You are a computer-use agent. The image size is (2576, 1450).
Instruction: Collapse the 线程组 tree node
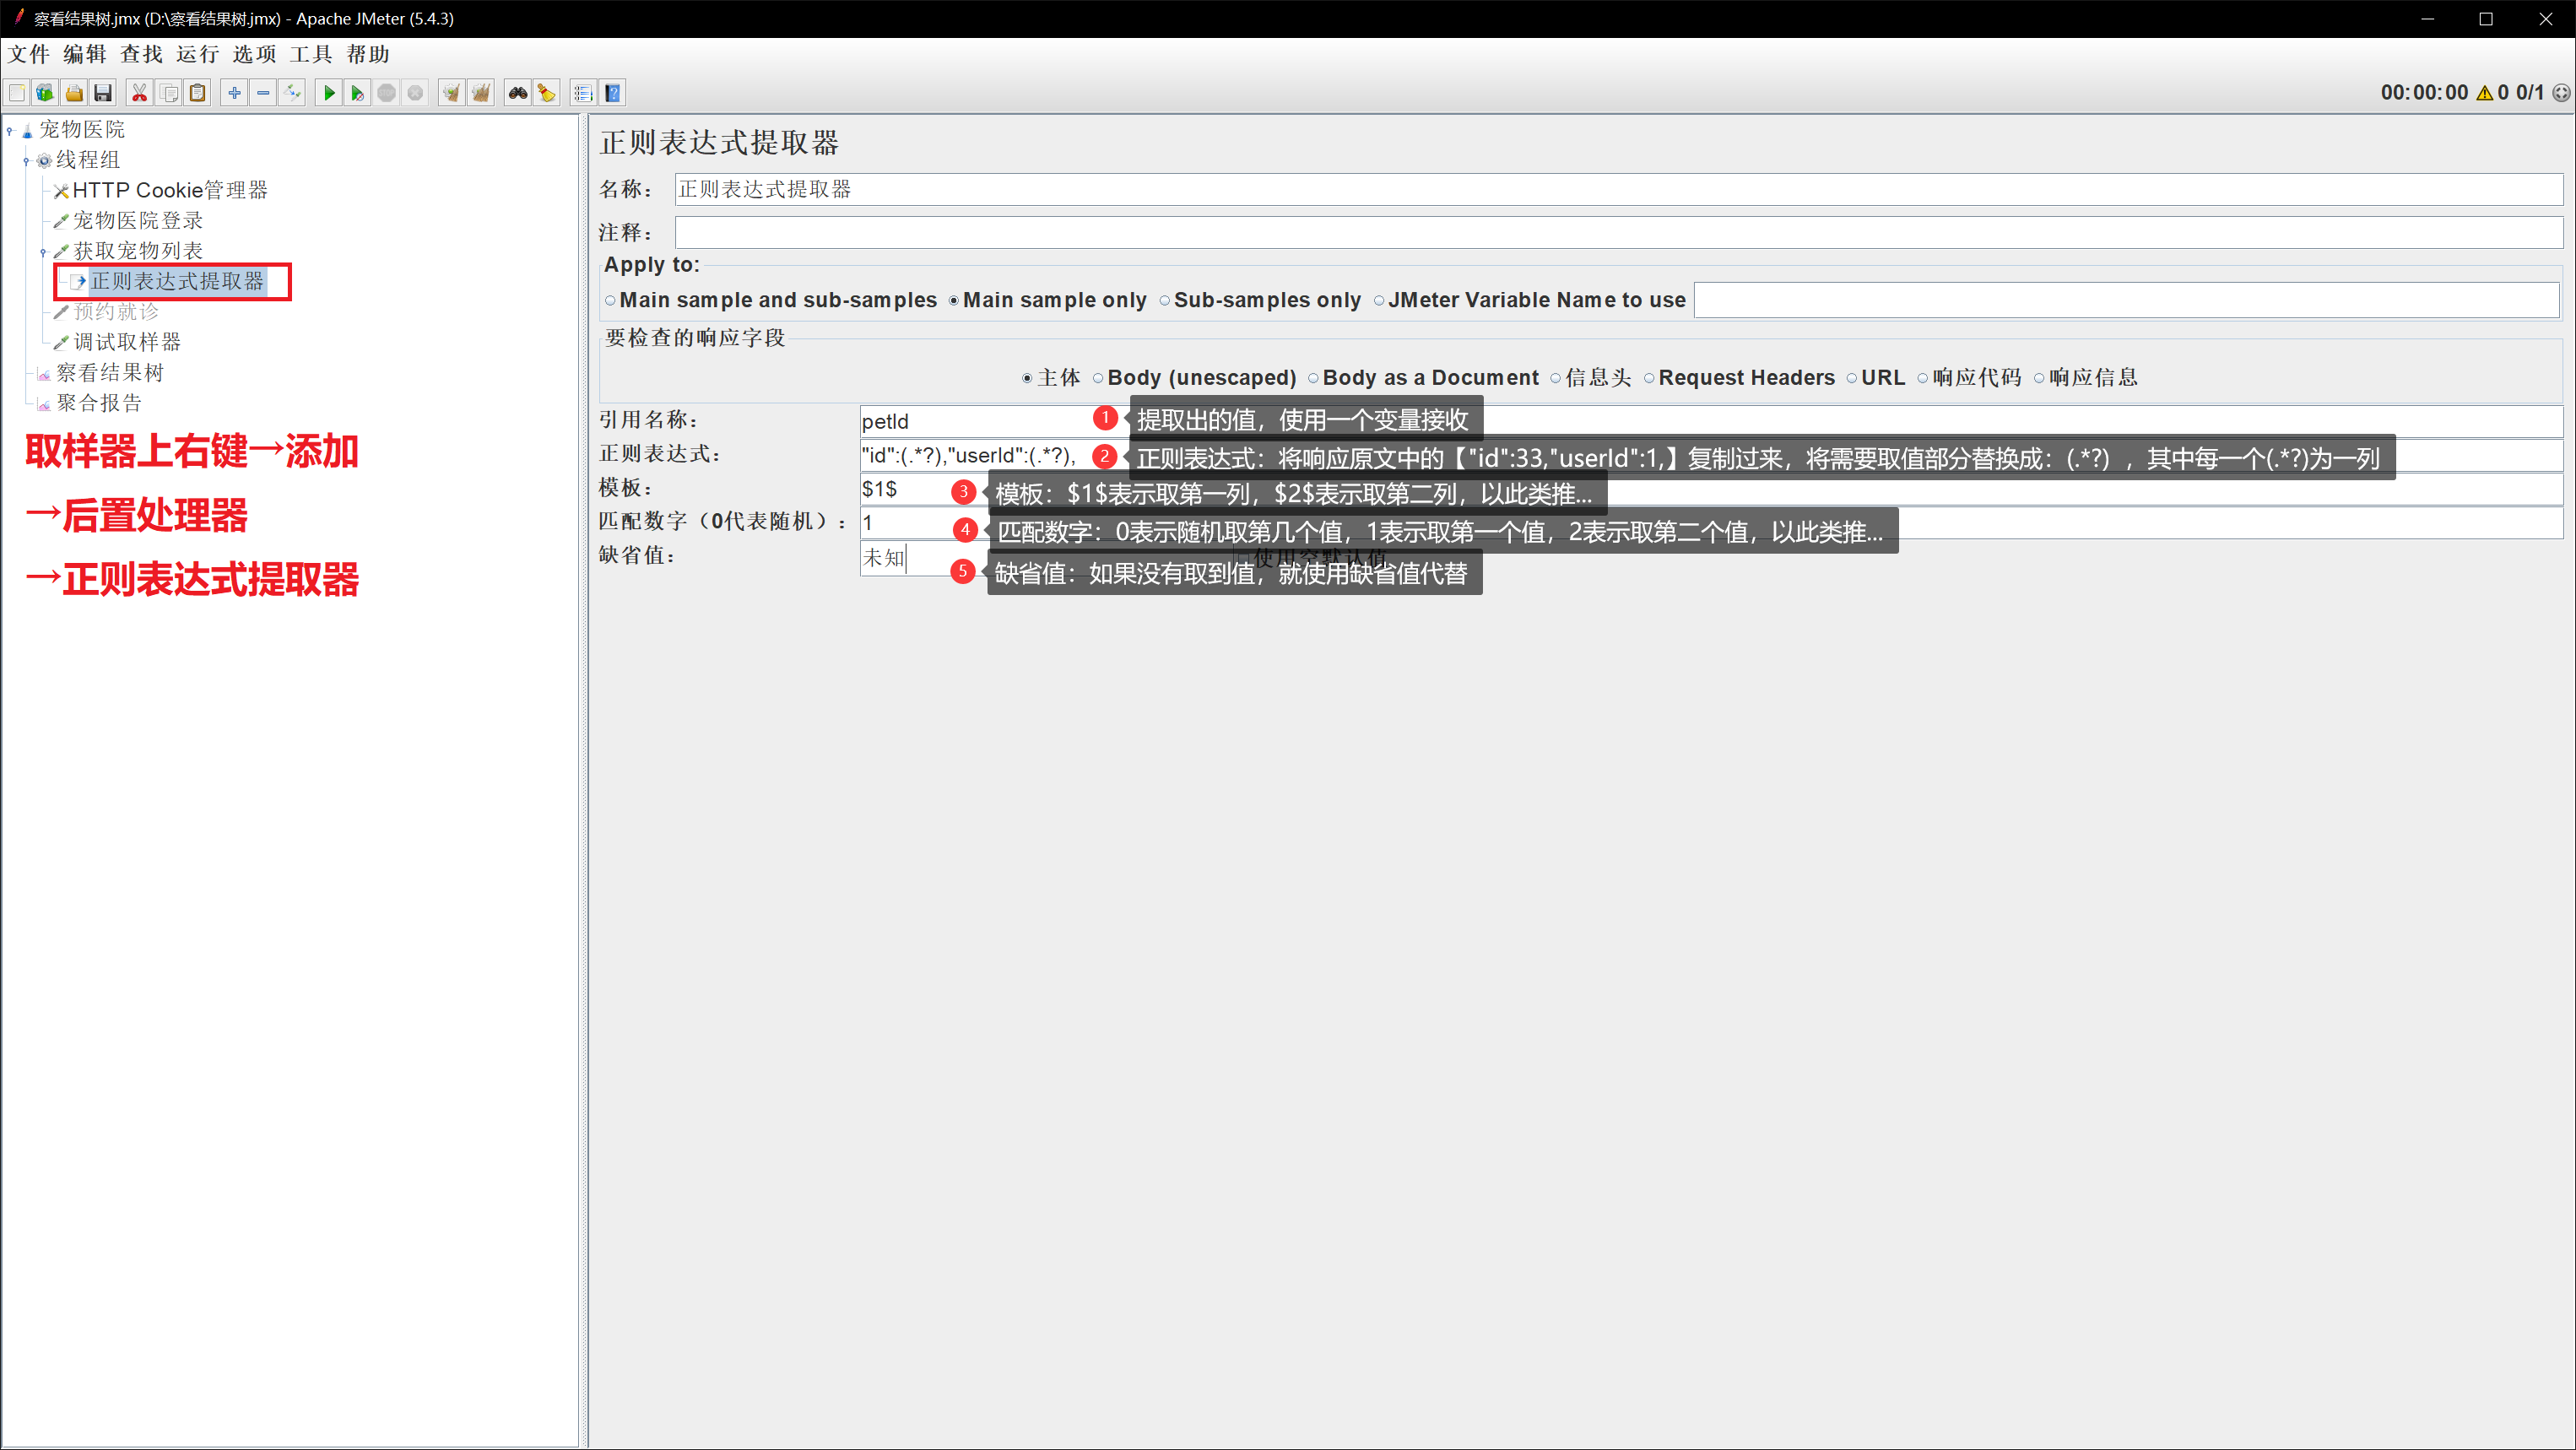coord(26,161)
